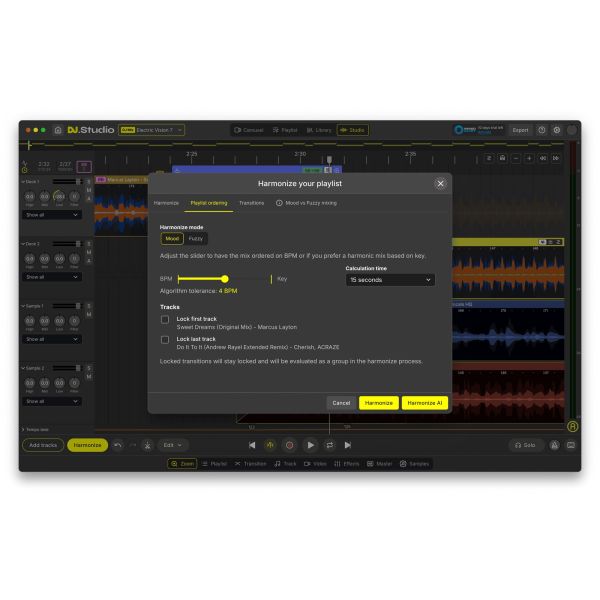Viewport: 600px width, 600px height.
Task: Toggle the yellow waveform sync button
Action: click(x=270, y=445)
